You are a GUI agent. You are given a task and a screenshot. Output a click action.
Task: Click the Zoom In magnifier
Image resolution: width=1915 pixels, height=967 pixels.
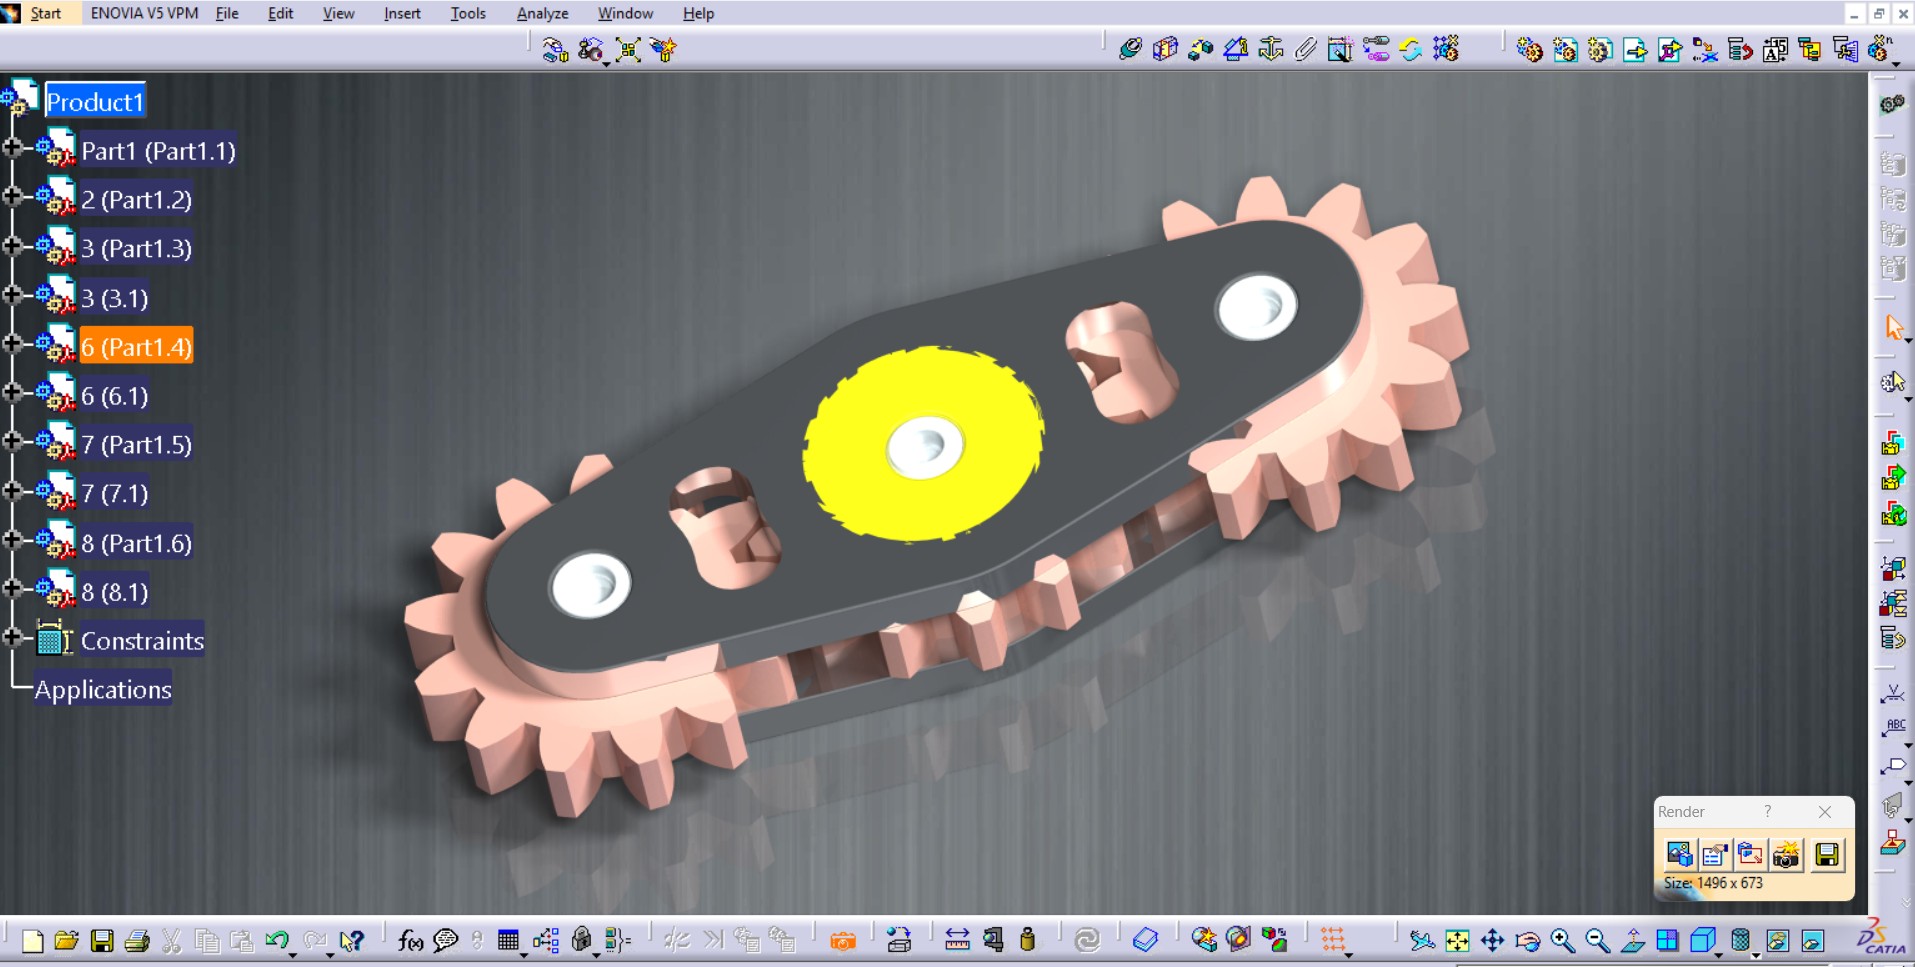(x=1562, y=941)
